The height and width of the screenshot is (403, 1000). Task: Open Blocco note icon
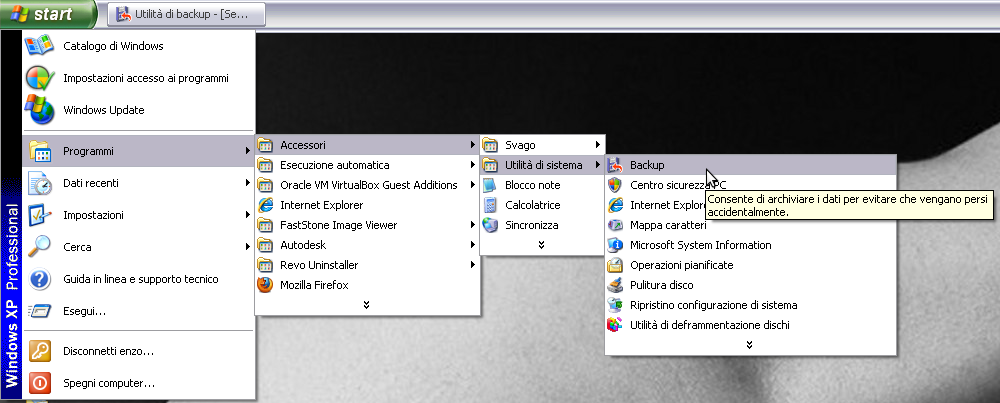coord(490,185)
